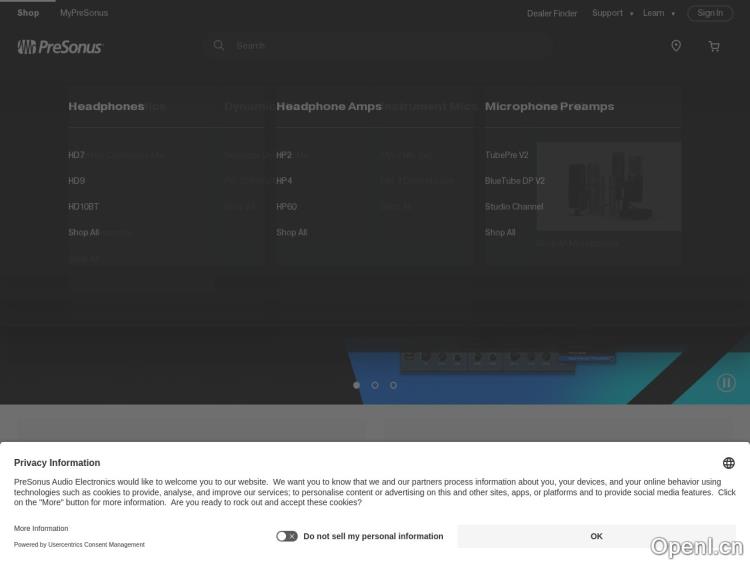Expand the Support dropdown menu
The width and height of the screenshot is (750, 562).
point(611,13)
